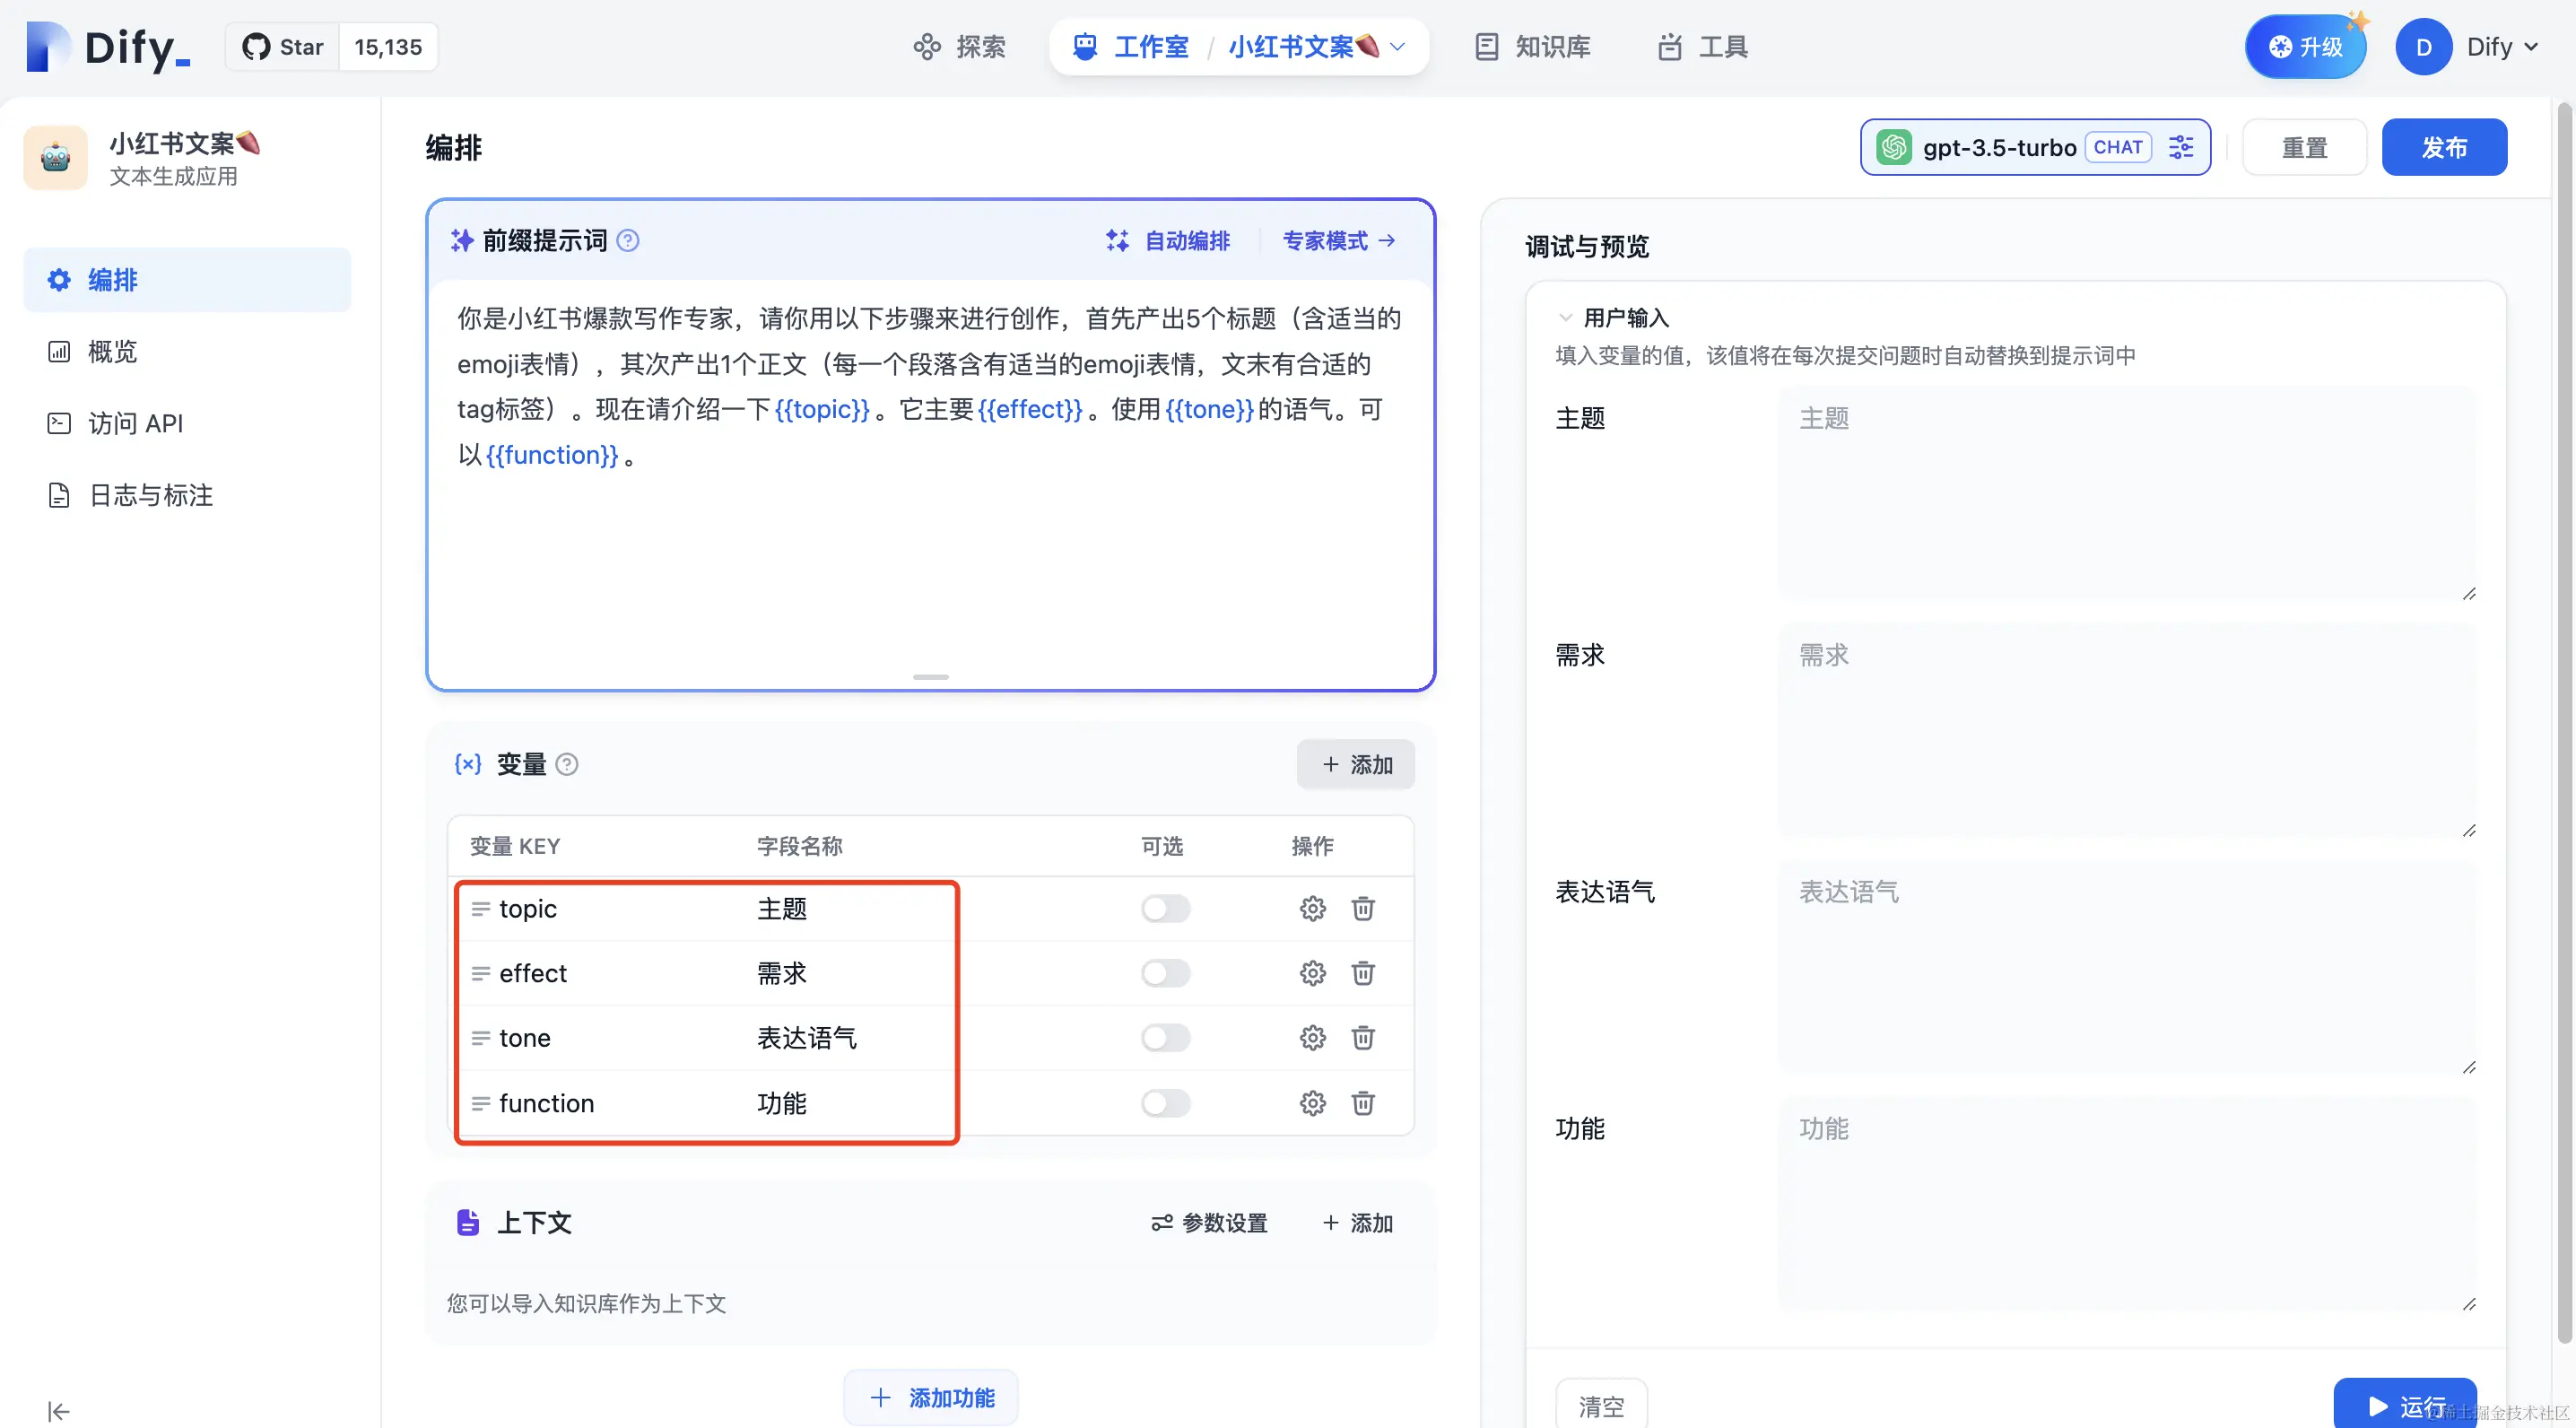Click help icon beside 变量 heading

coord(566,764)
